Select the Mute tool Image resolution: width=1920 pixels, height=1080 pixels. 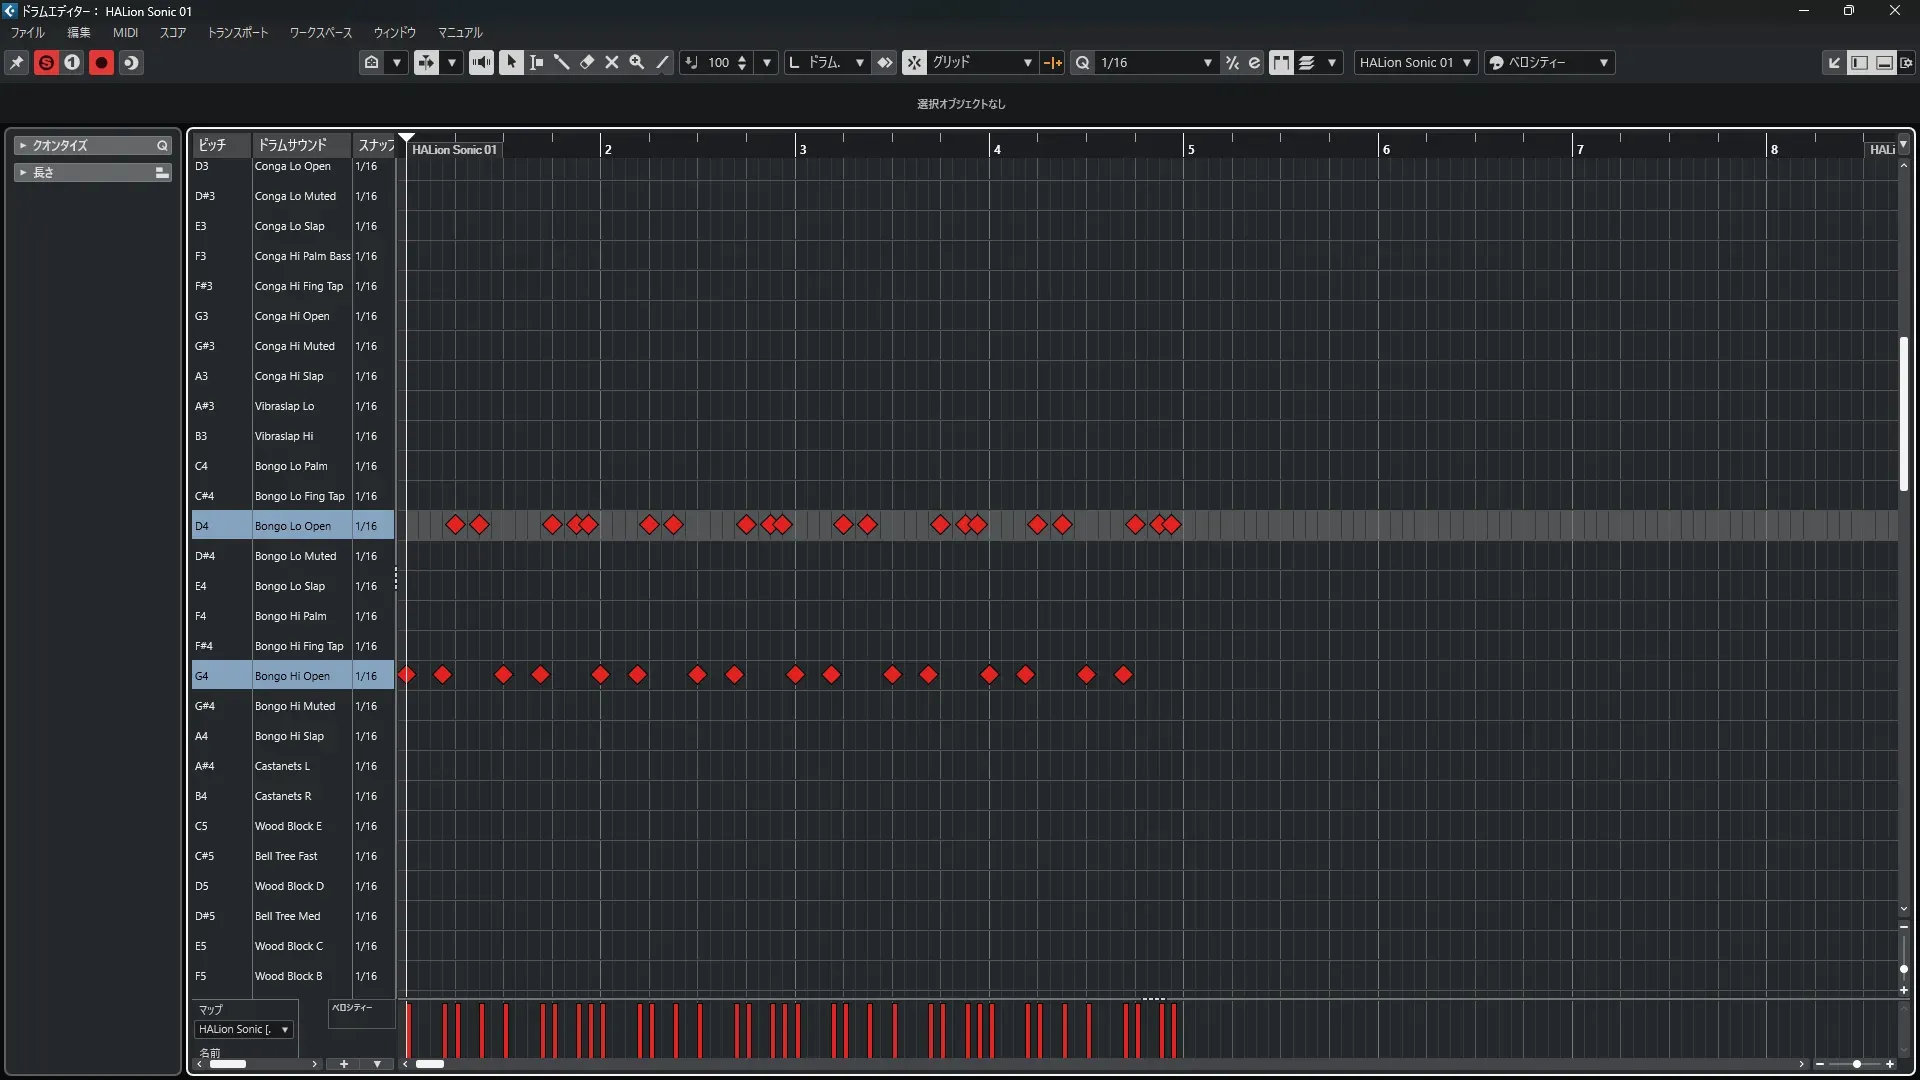612,63
